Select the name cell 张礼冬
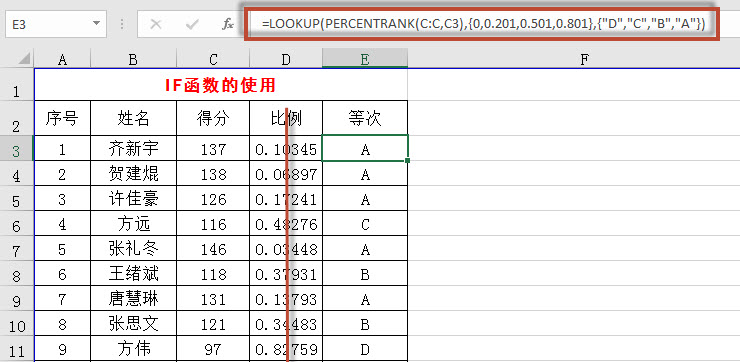The image size is (740, 362). tap(133, 248)
